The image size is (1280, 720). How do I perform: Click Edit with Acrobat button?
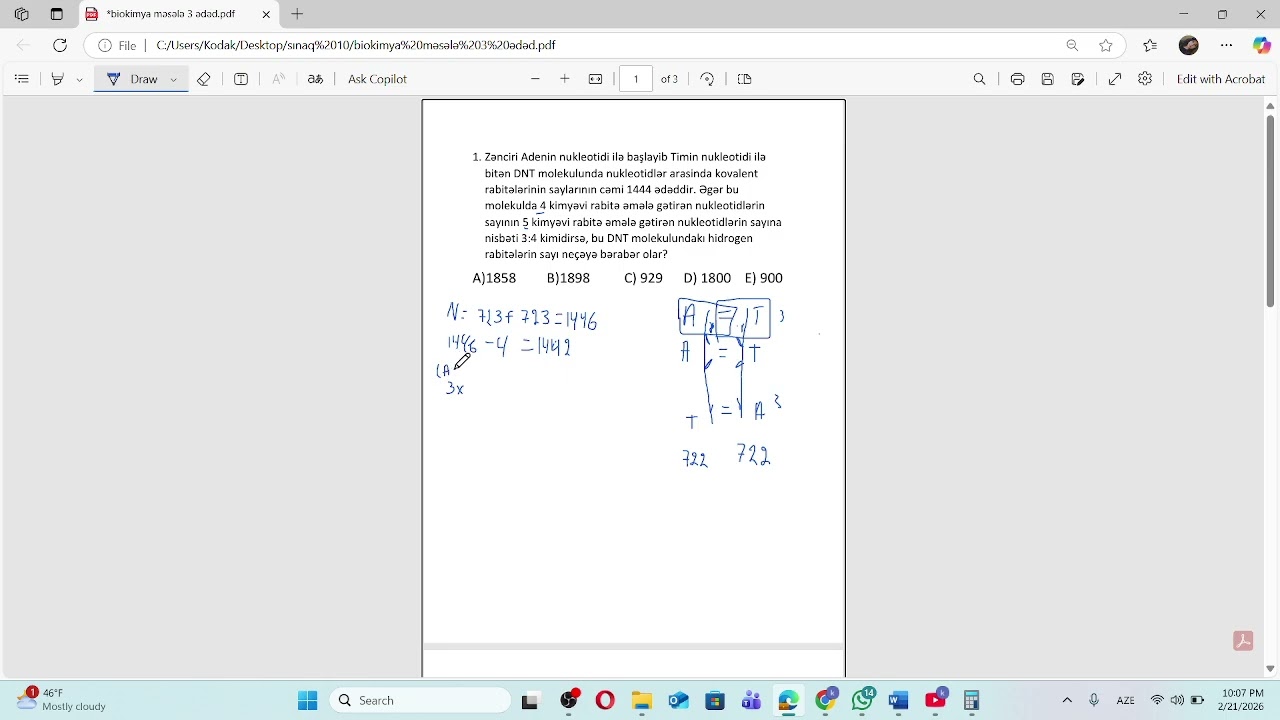pyautogui.click(x=1221, y=79)
